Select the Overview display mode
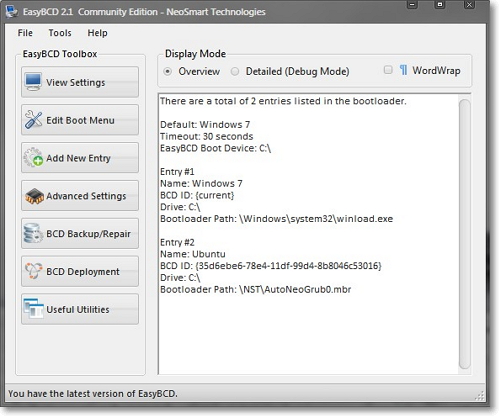Viewport: 499px width, 416px height. (x=168, y=71)
